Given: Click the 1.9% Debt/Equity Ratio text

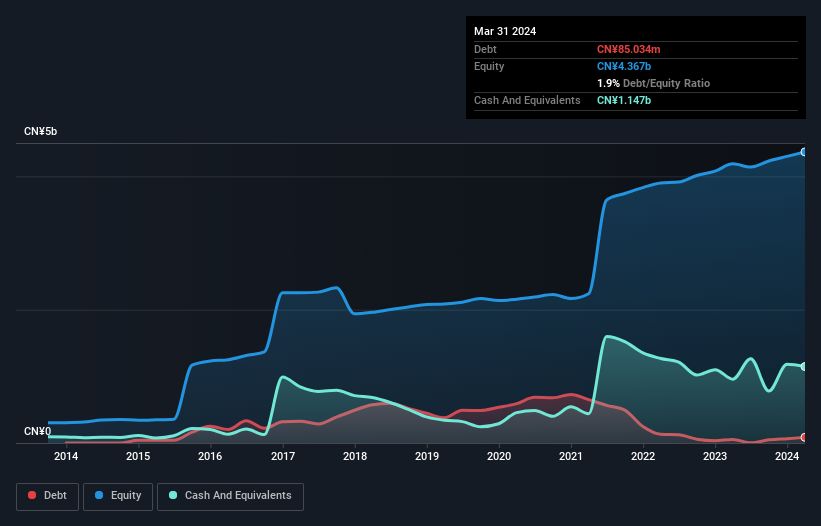Looking at the screenshot, I should pyautogui.click(x=653, y=83).
